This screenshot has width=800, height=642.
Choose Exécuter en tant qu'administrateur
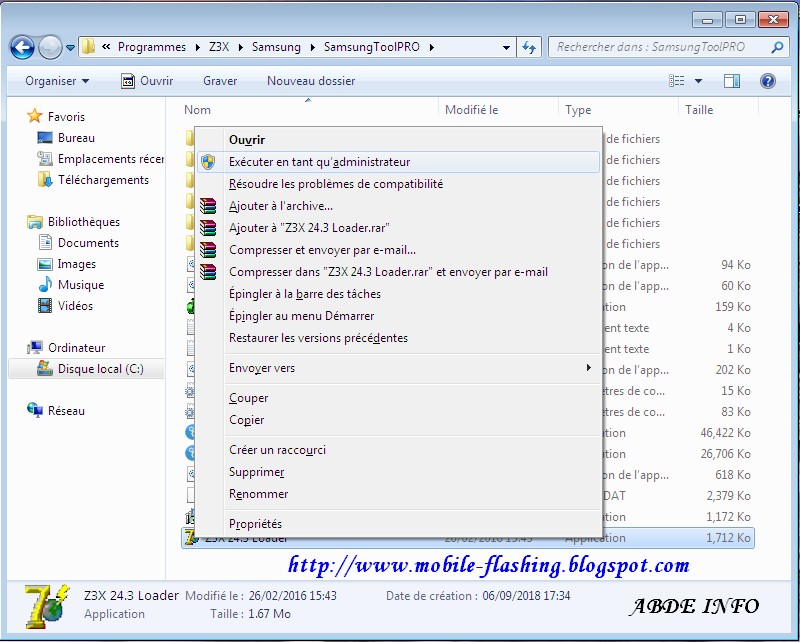pyautogui.click(x=398, y=162)
